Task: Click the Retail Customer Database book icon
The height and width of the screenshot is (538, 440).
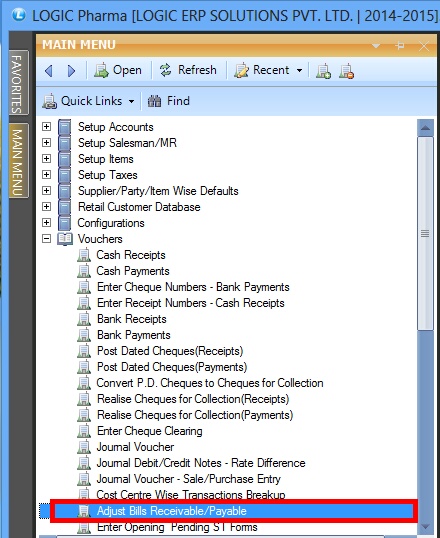Action: click(x=65, y=207)
